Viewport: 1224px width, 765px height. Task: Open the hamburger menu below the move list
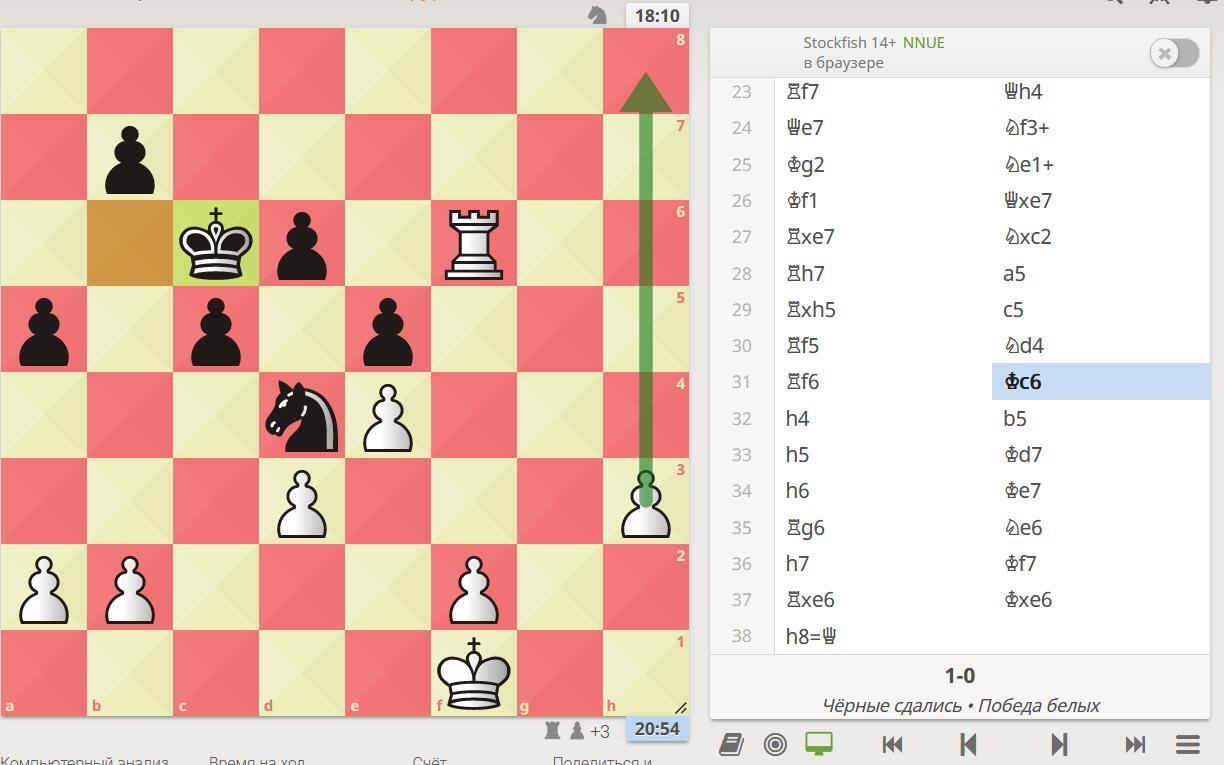(1187, 744)
